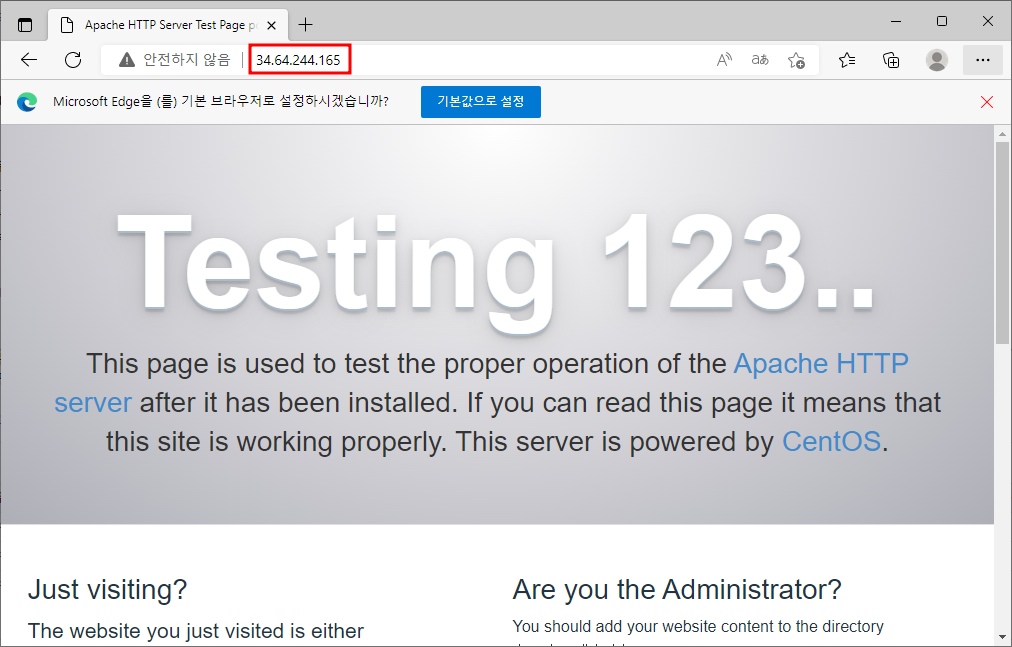The height and width of the screenshot is (647, 1012).
Task: Go back with the back arrow
Action: [x=29, y=60]
